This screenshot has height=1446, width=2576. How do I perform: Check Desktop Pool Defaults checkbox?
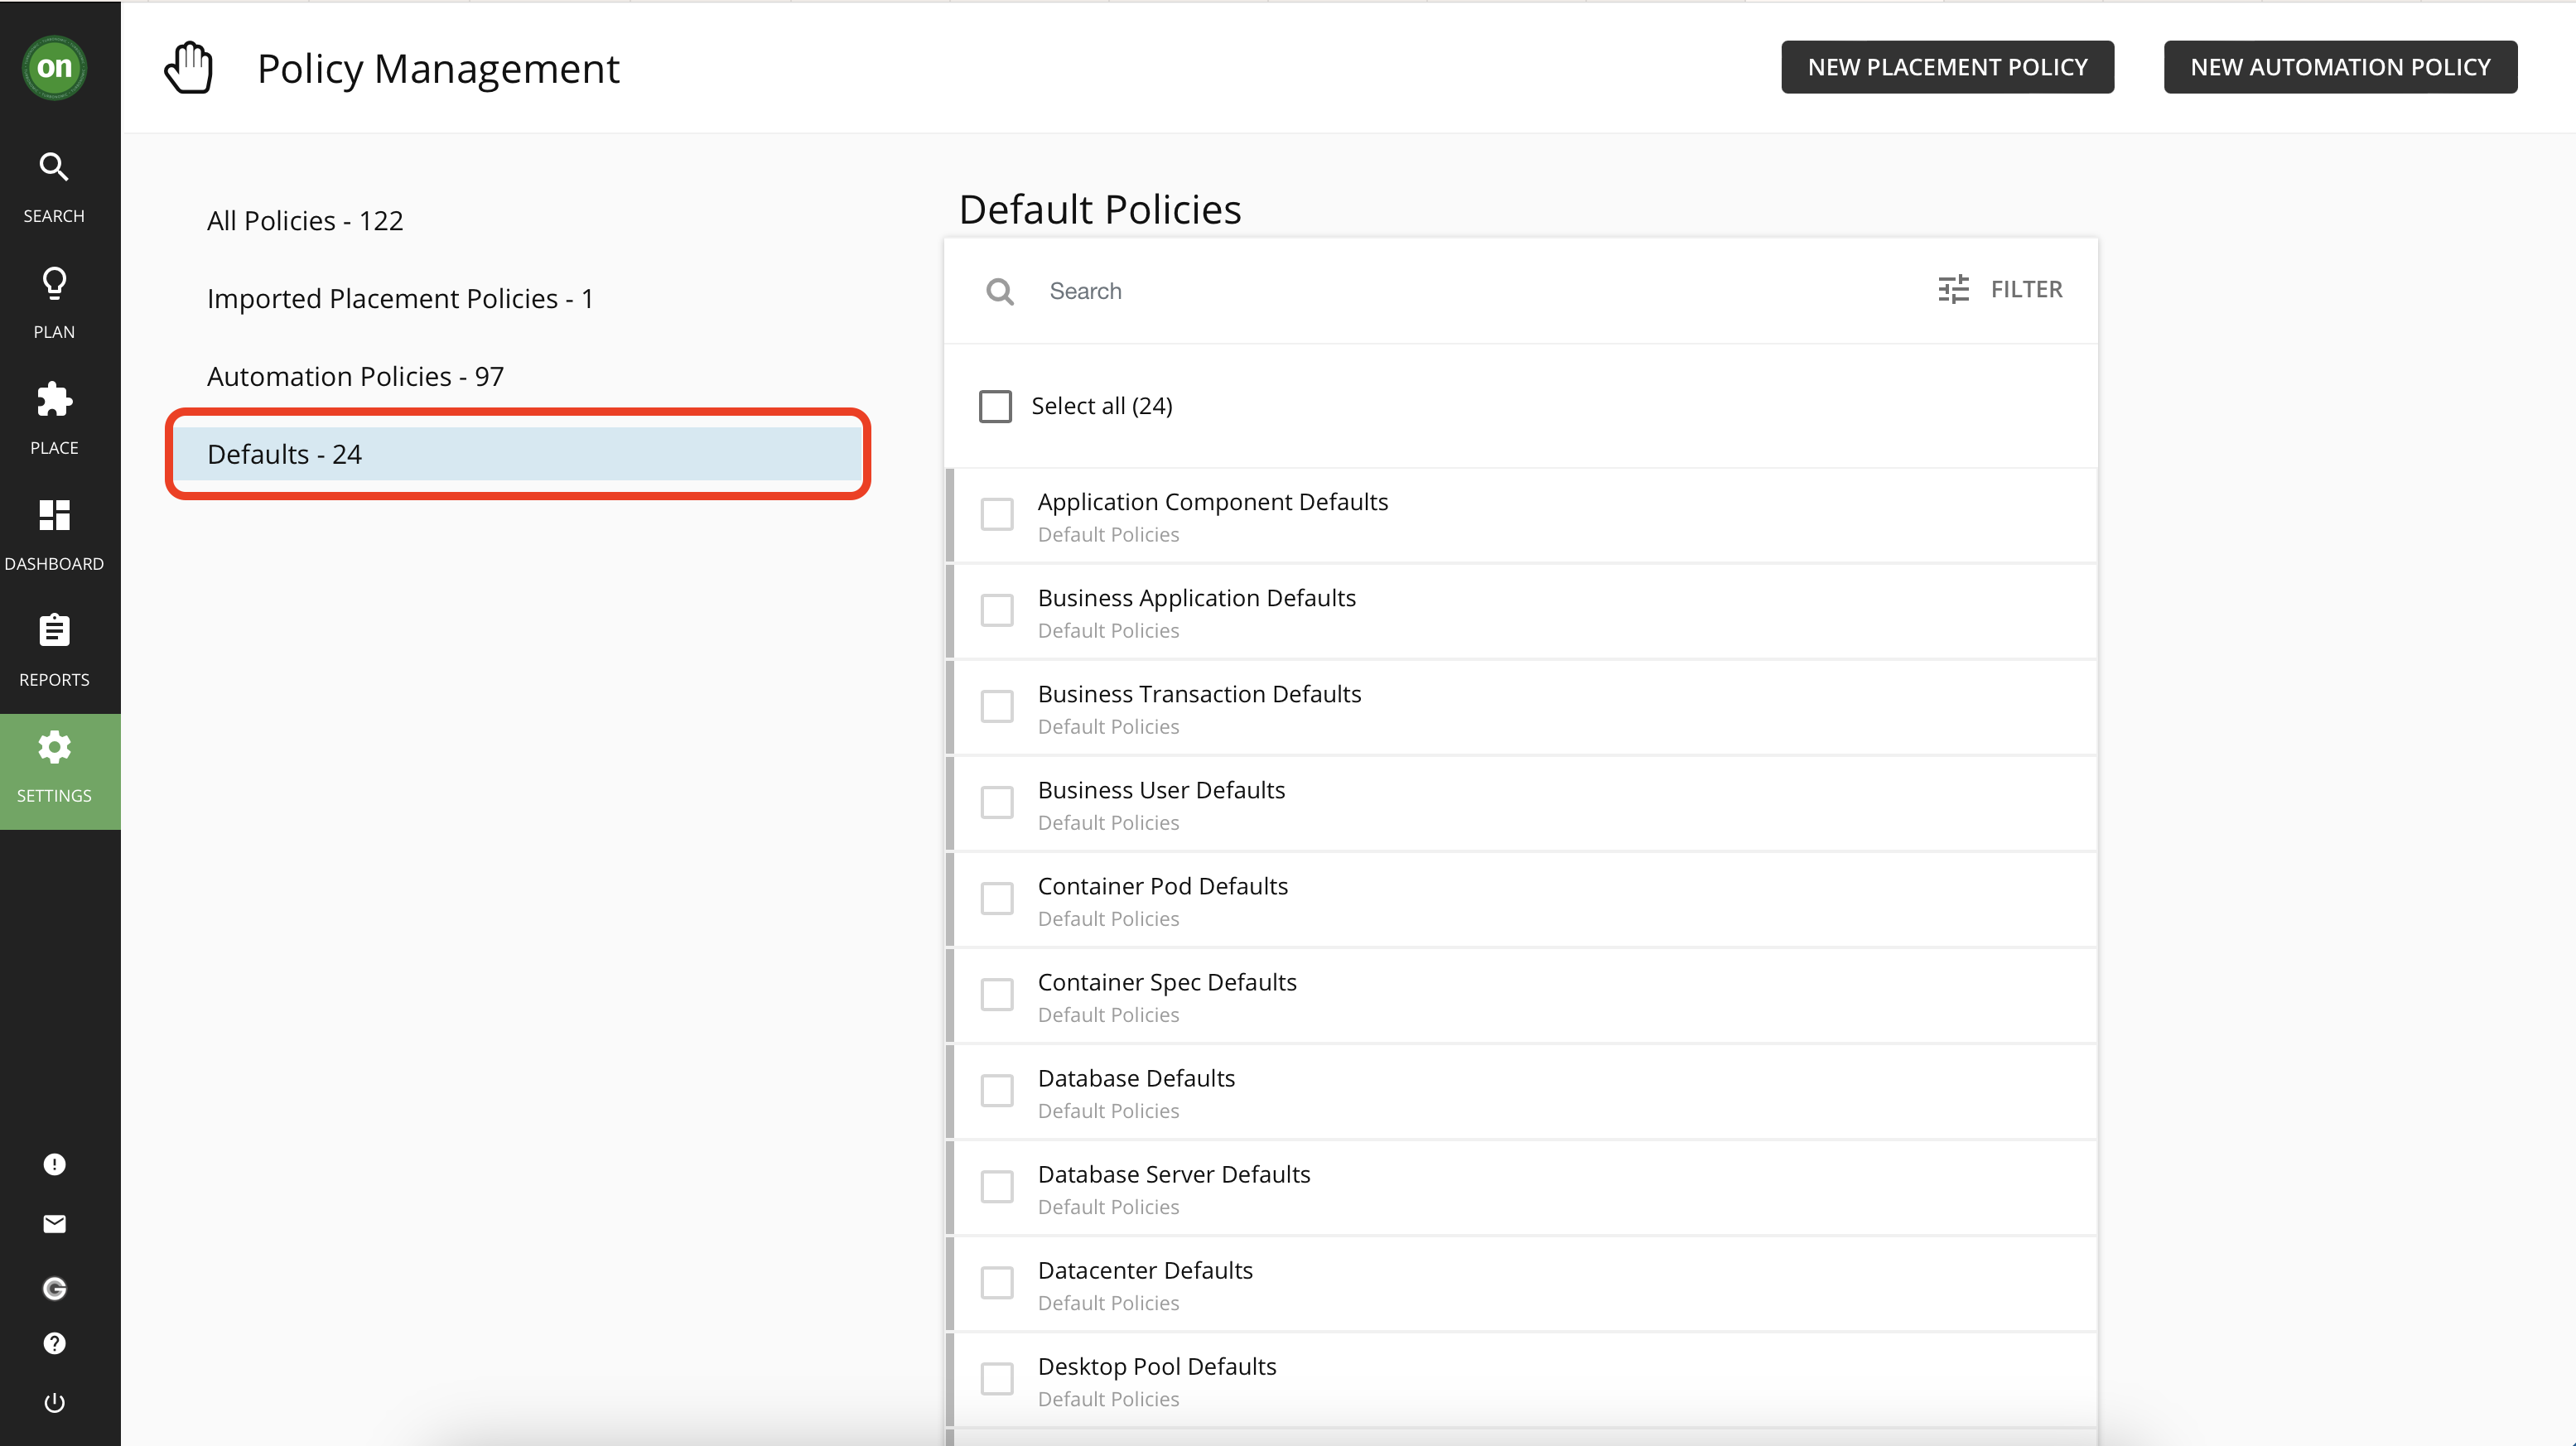997,1378
